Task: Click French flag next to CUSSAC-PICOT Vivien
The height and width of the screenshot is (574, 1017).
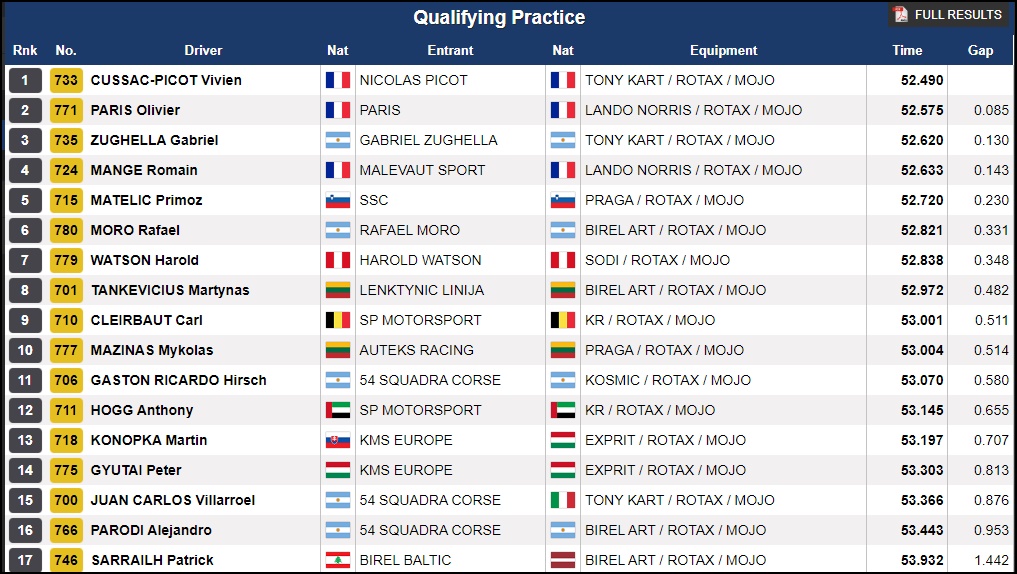Action: pyautogui.click(x=338, y=80)
